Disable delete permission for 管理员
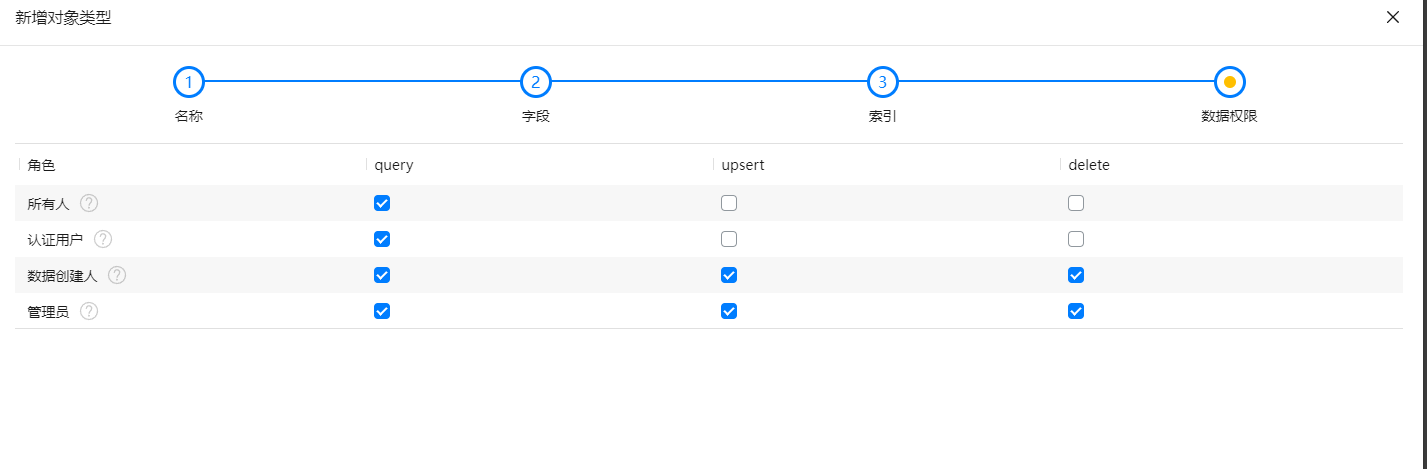Image resolution: width=1427 pixels, height=469 pixels. [1076, 311]
